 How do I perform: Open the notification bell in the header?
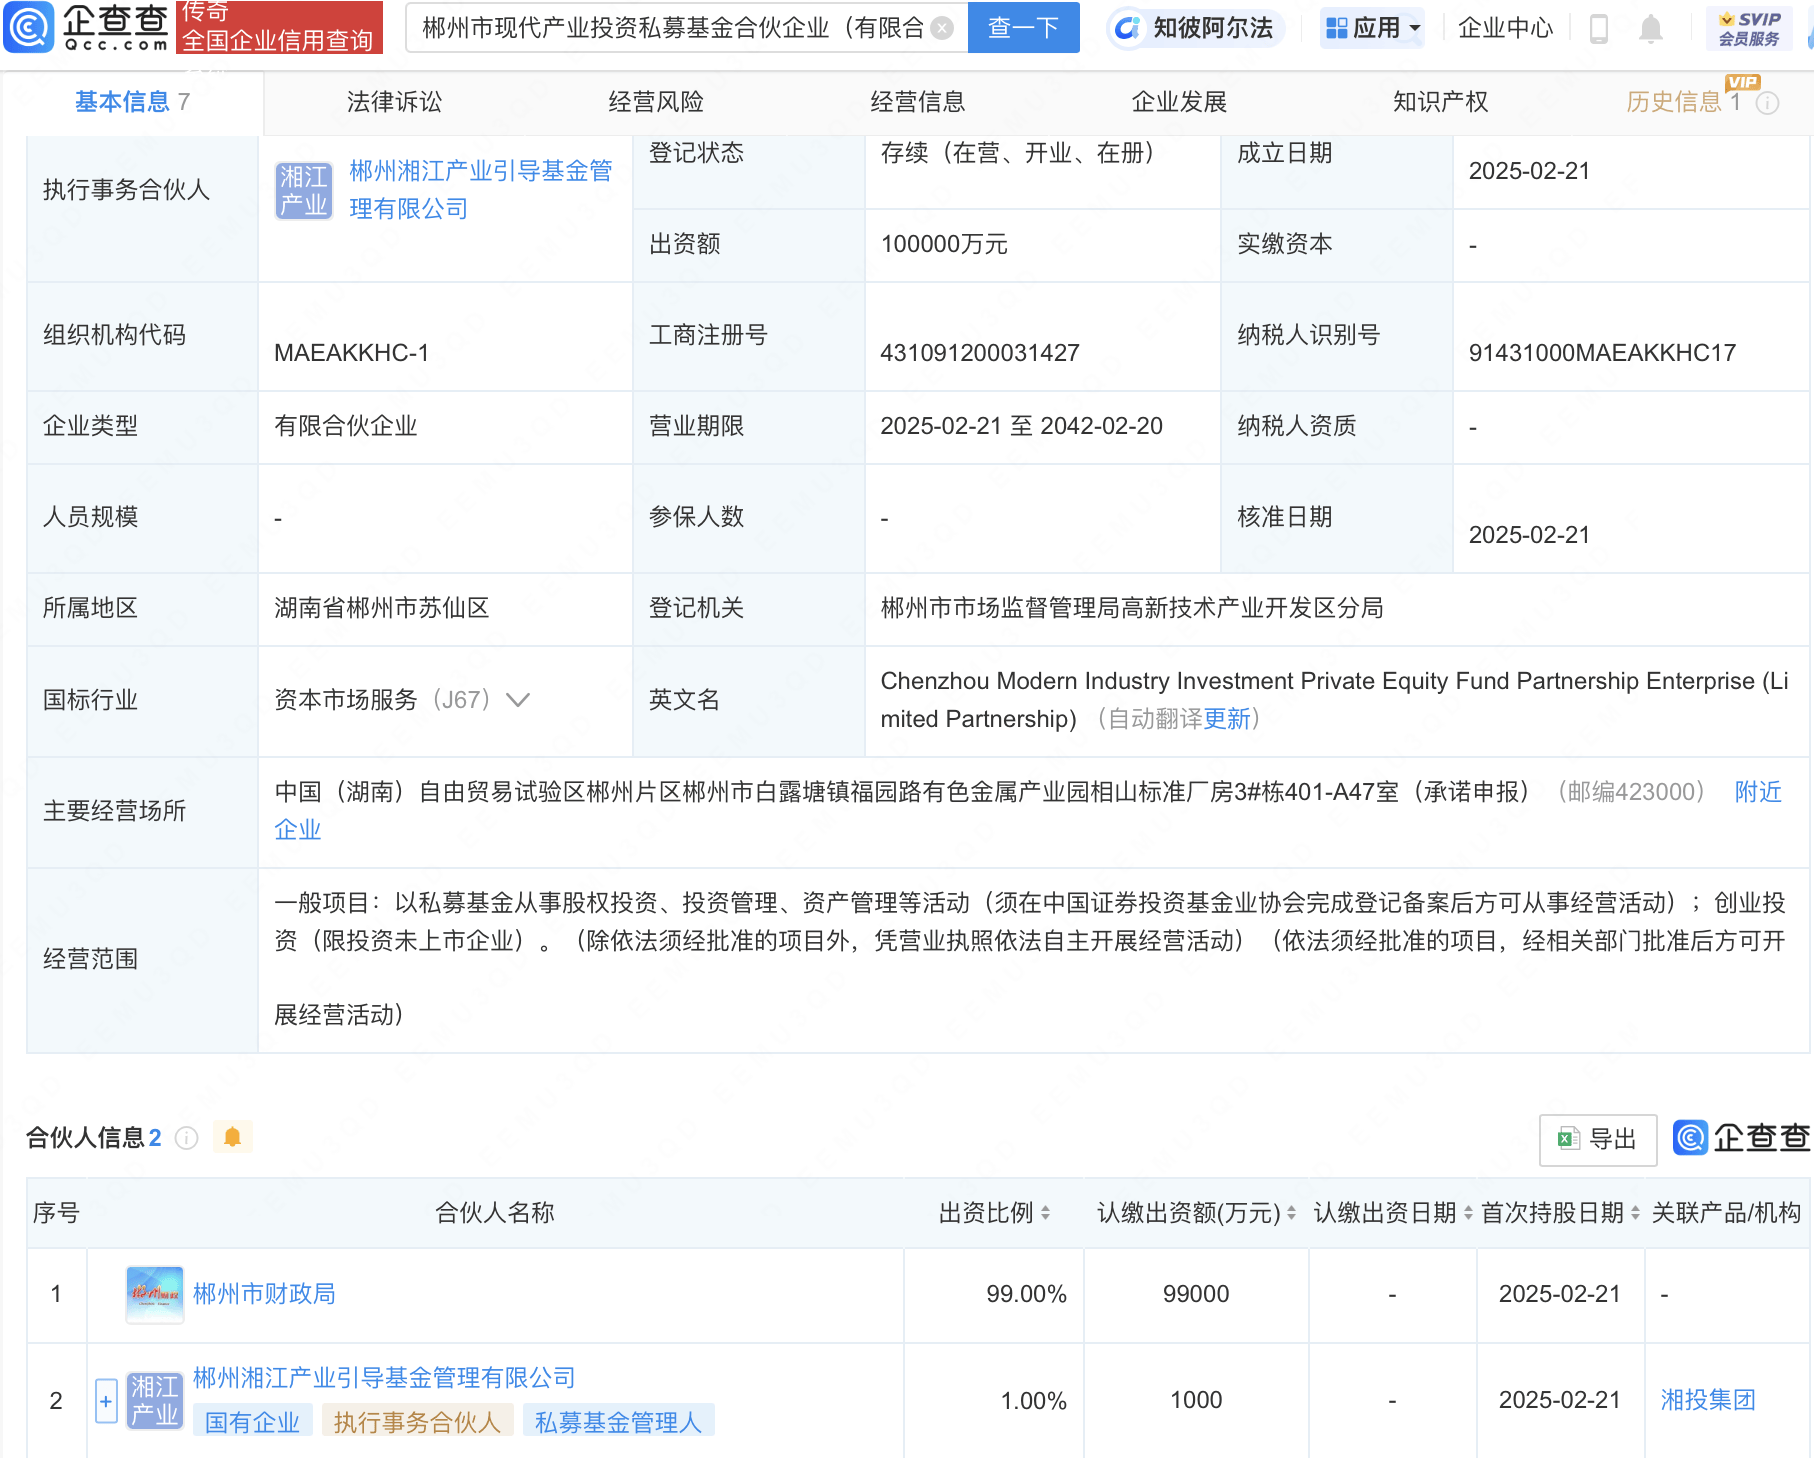coord(1651,29)
